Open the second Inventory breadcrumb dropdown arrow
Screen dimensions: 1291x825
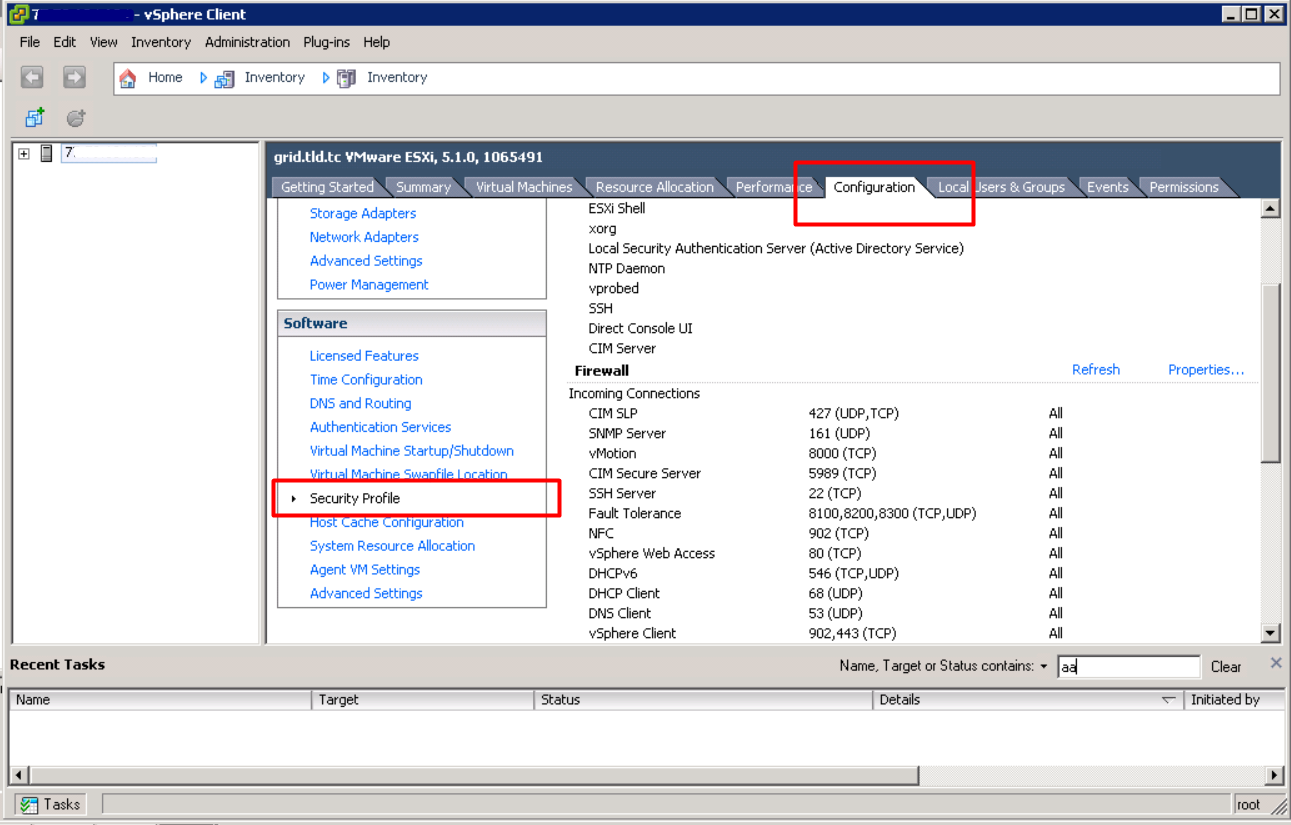point(326,78)
